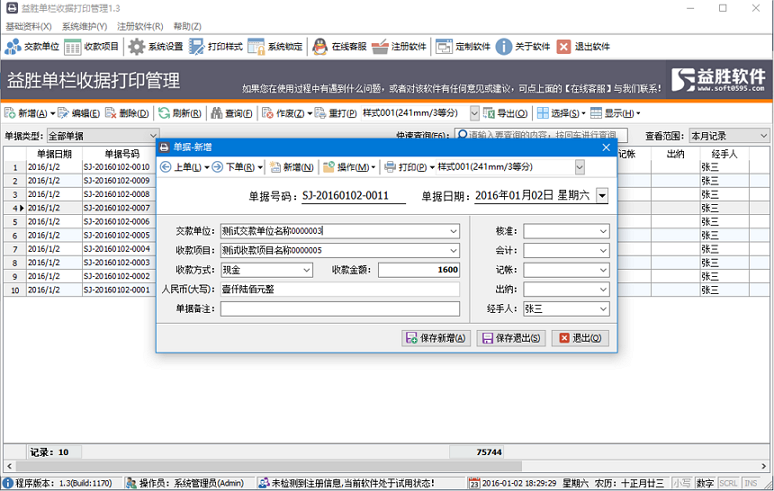Go to next receipt 下单(R) in dialog
Viewport: 774px width, 491px height.
click(234, 167)
